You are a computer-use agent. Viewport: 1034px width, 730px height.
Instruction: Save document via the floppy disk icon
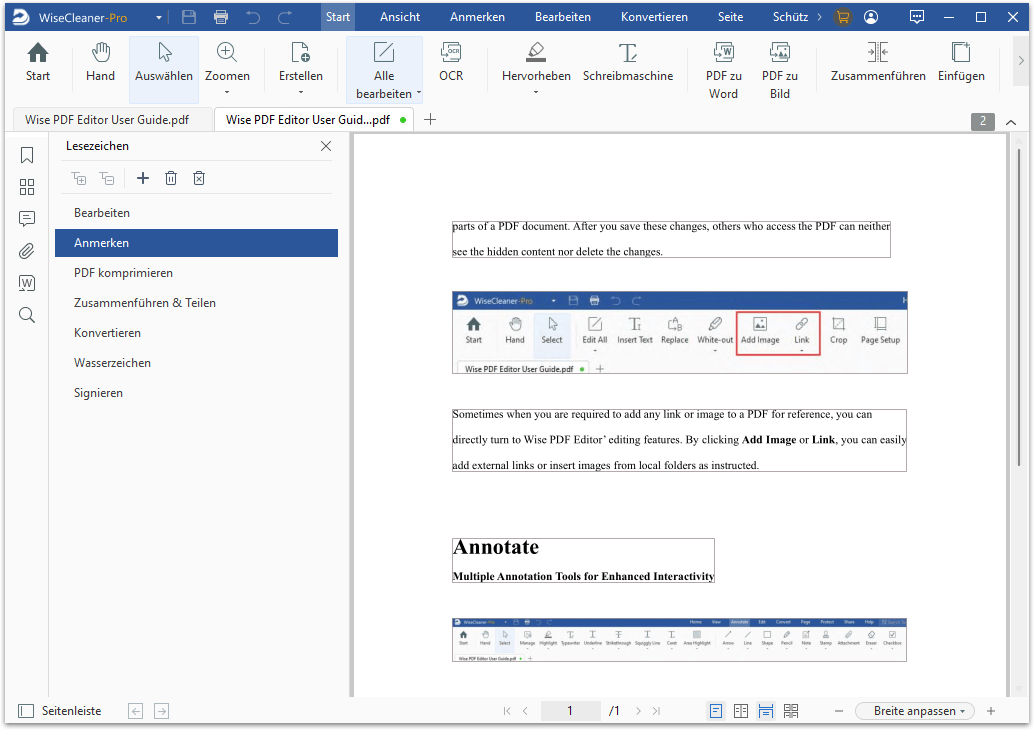(189, 17)
